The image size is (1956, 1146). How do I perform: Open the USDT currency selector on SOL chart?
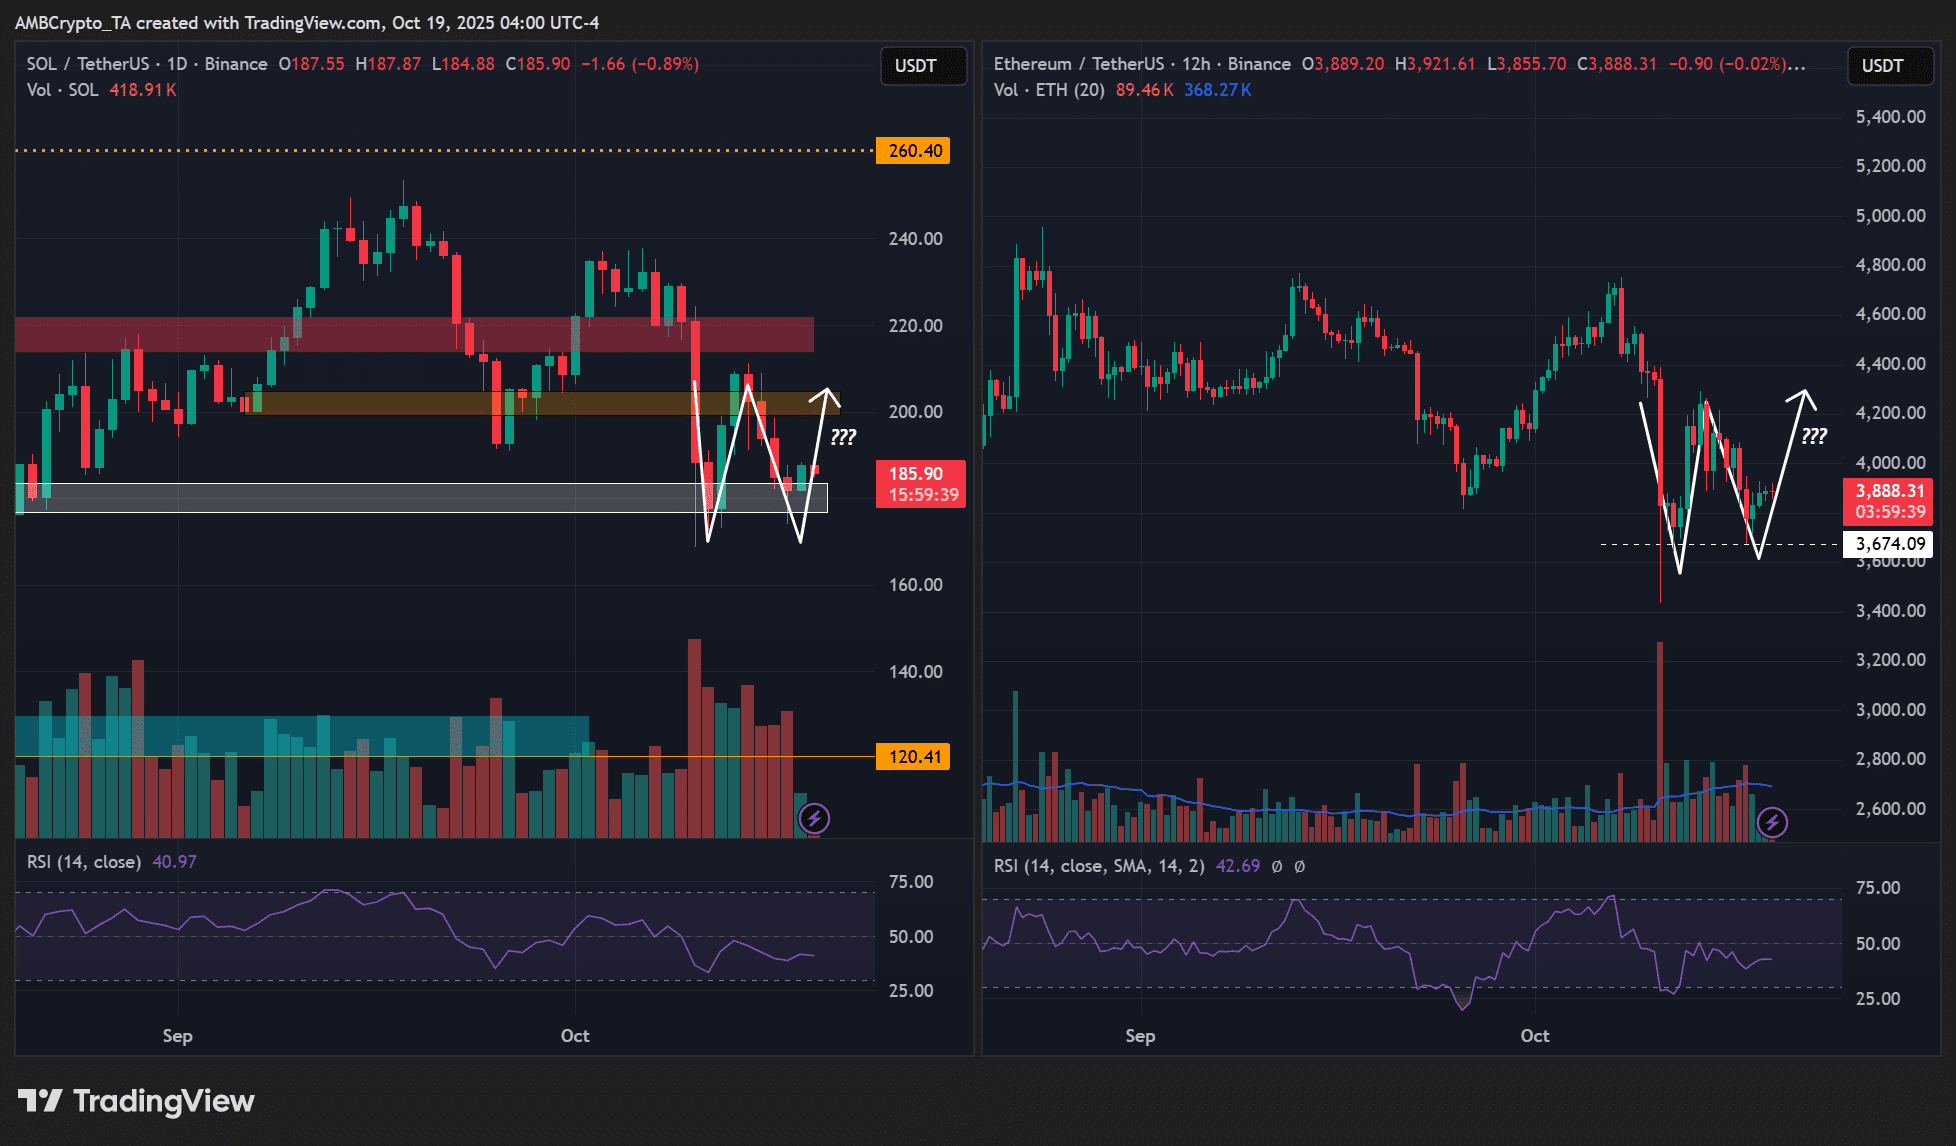tap(922, 66)
